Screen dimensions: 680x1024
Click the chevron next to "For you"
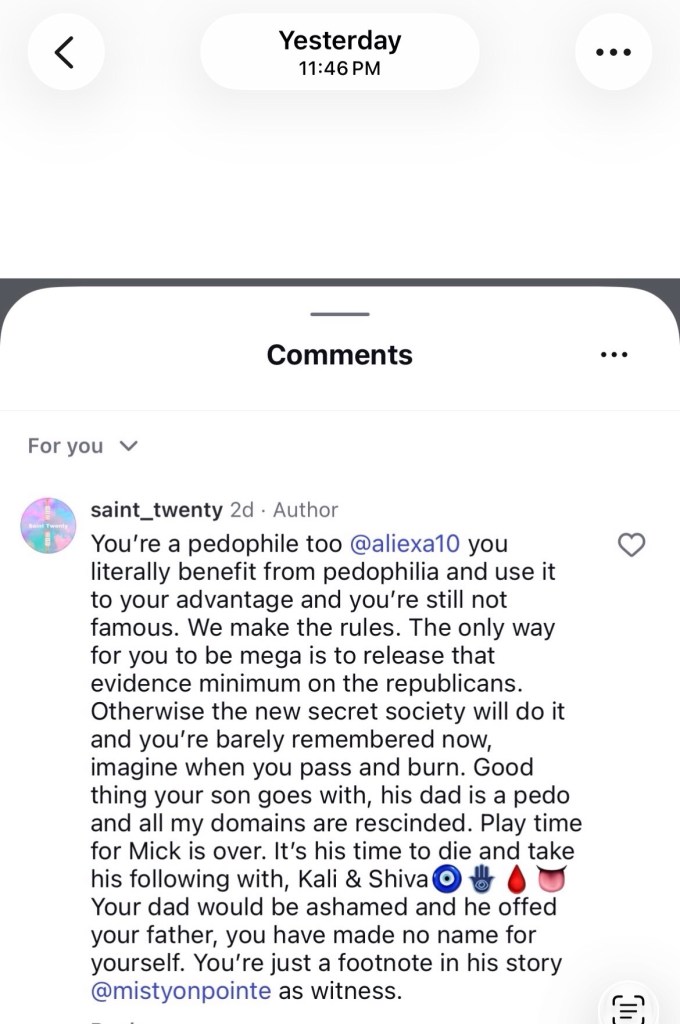pos(127,446)
